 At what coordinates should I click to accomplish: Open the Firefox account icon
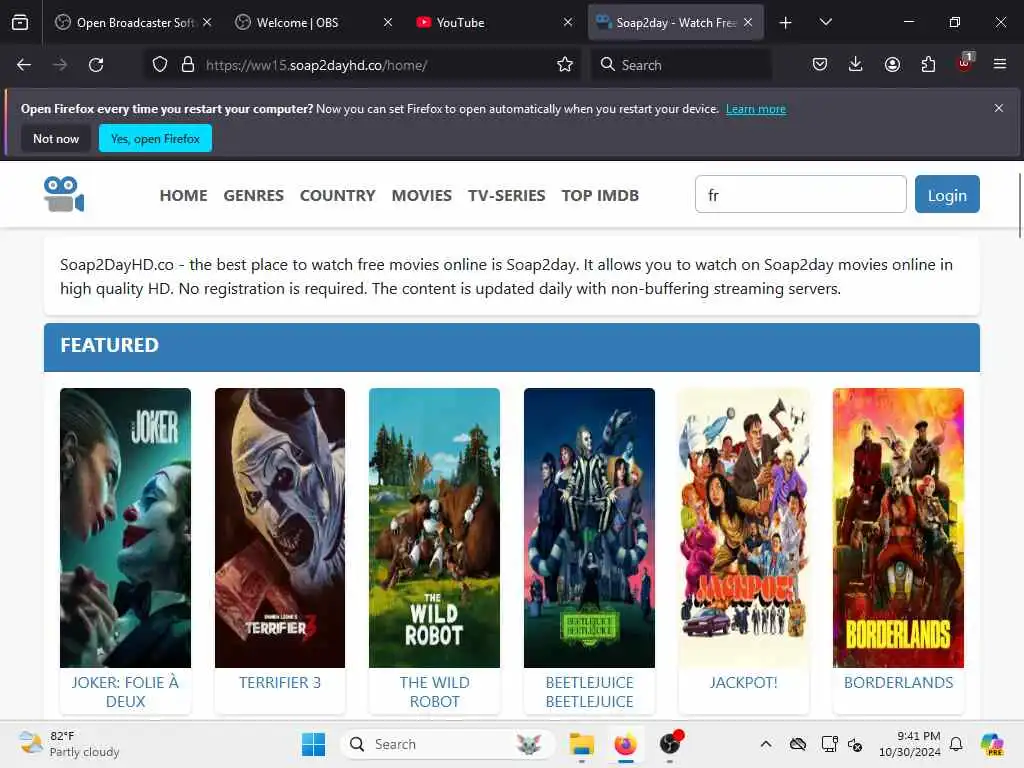892,65
